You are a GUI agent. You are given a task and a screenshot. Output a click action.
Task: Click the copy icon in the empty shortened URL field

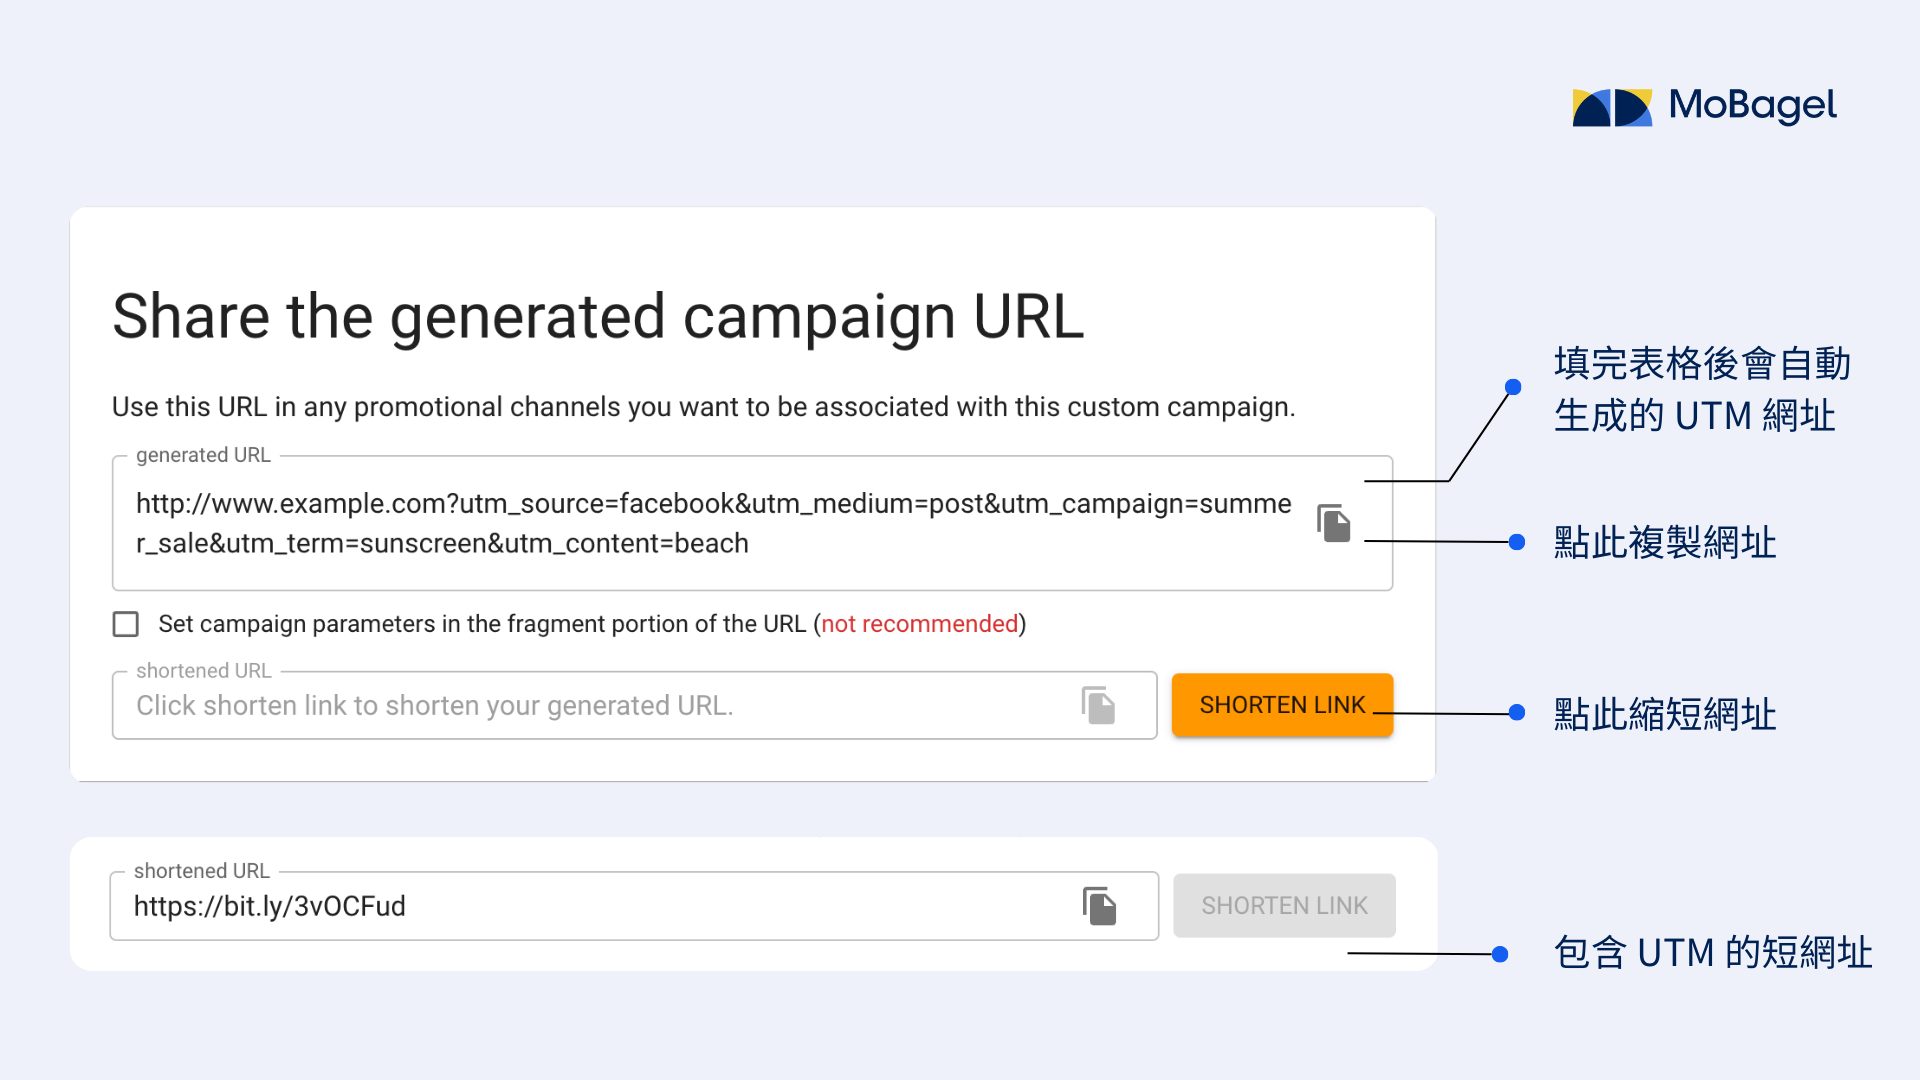[1098, 705]
